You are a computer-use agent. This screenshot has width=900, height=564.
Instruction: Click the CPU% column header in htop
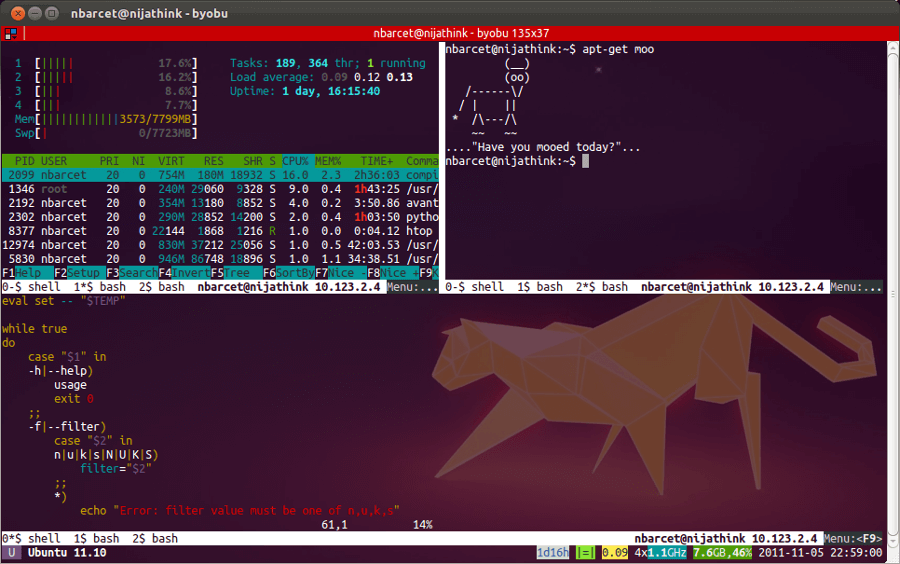click(x=295, y=160)
